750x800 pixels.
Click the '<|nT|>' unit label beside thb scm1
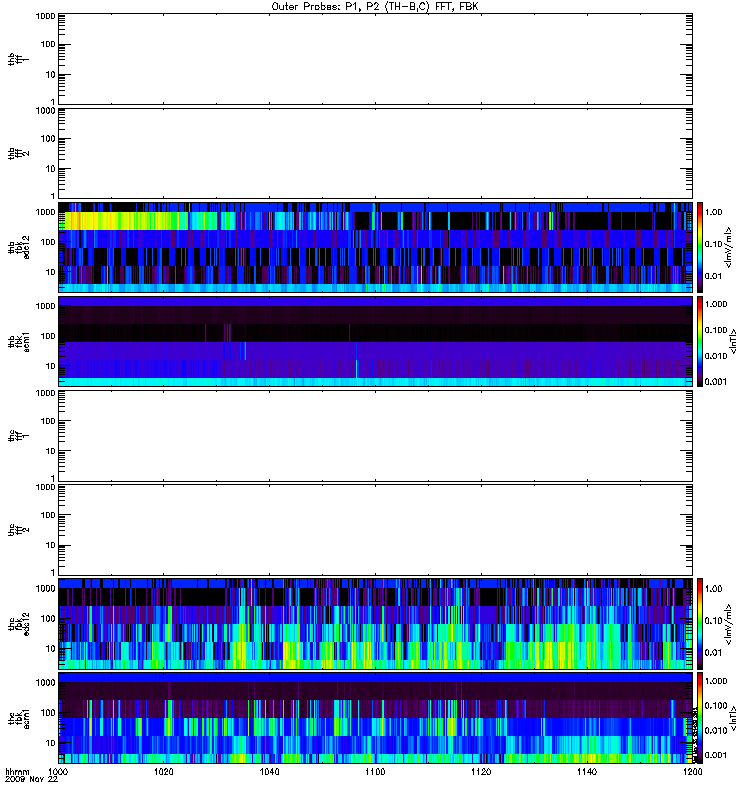pos(733,341)
